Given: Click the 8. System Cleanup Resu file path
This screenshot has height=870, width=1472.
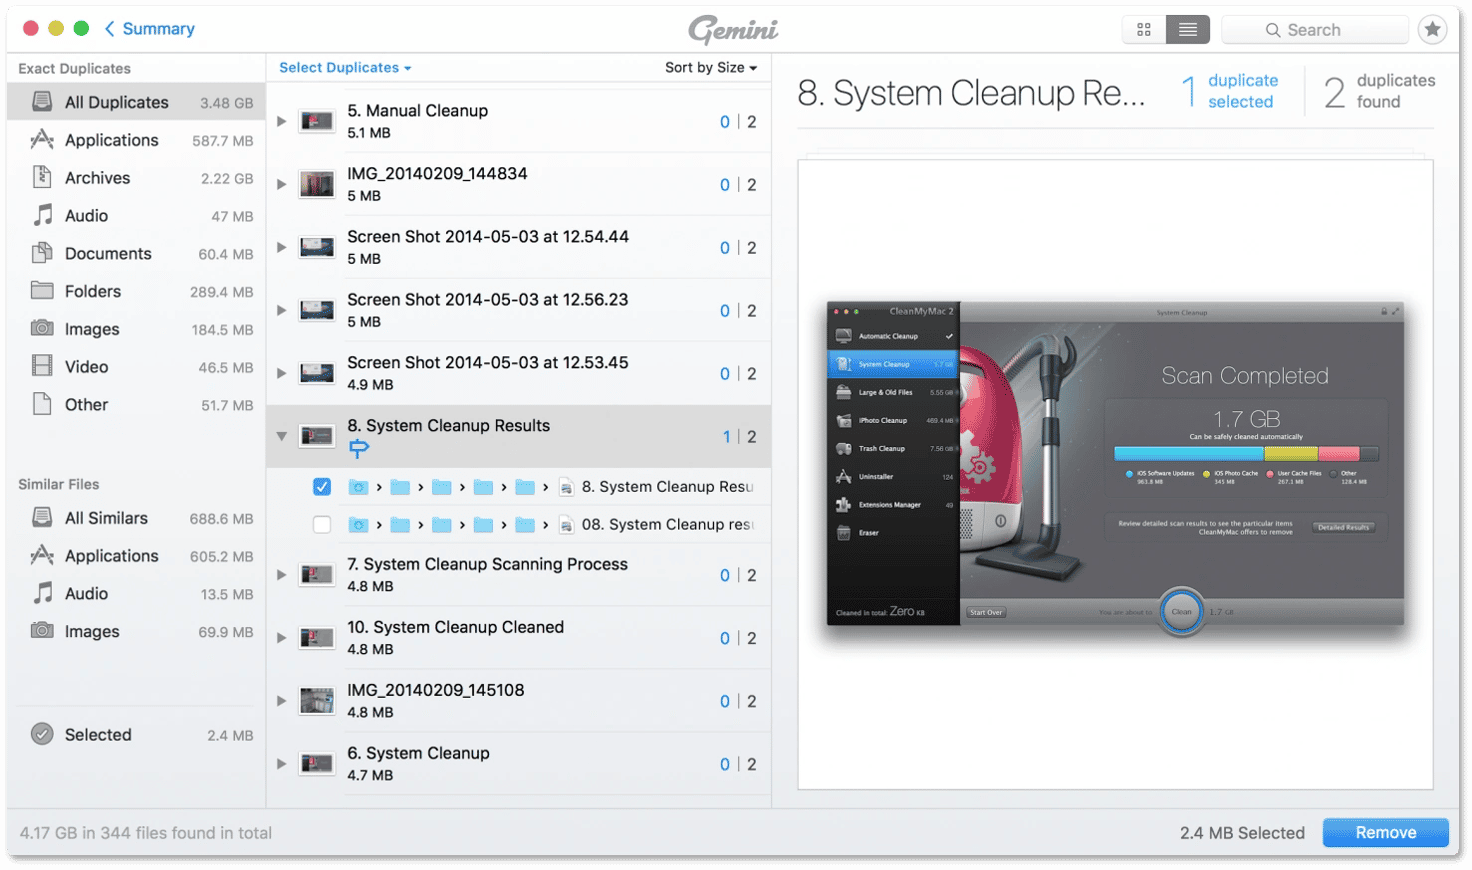Looking at the screenshot, I should click(551, 487).
